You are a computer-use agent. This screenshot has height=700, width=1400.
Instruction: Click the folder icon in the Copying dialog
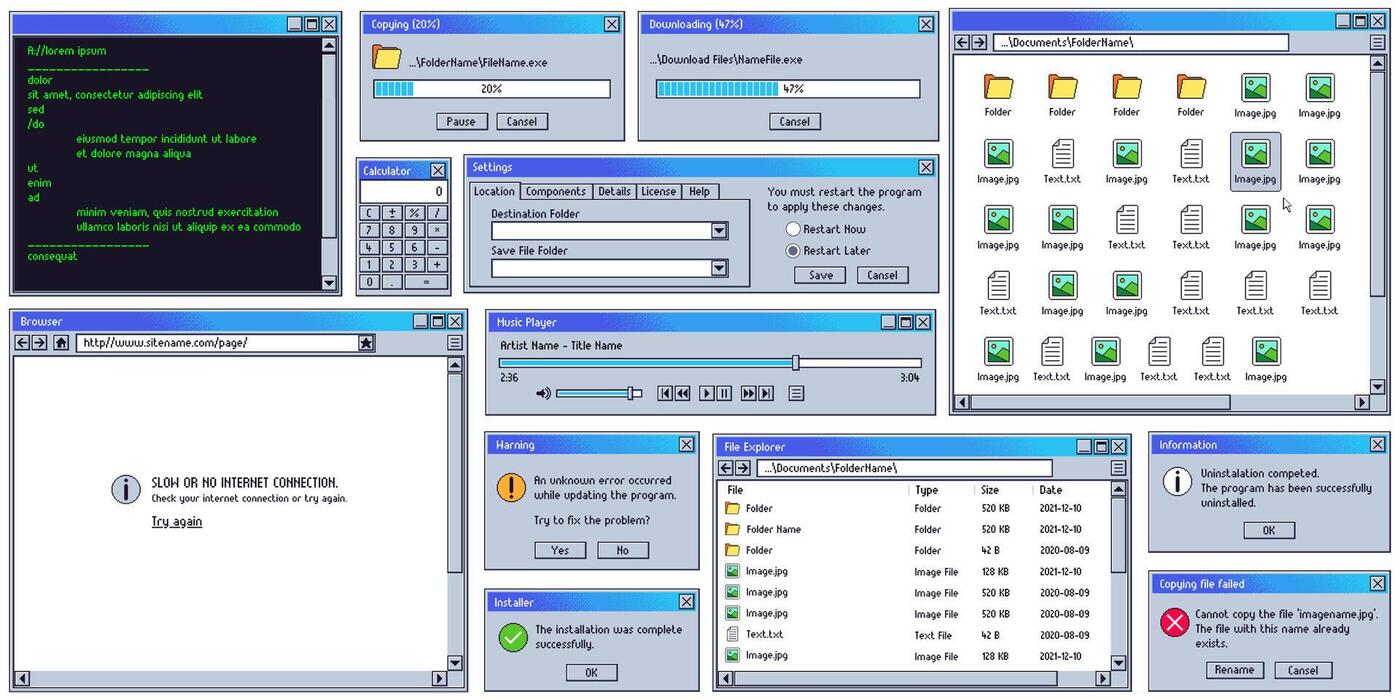click(x=390, y=57)
